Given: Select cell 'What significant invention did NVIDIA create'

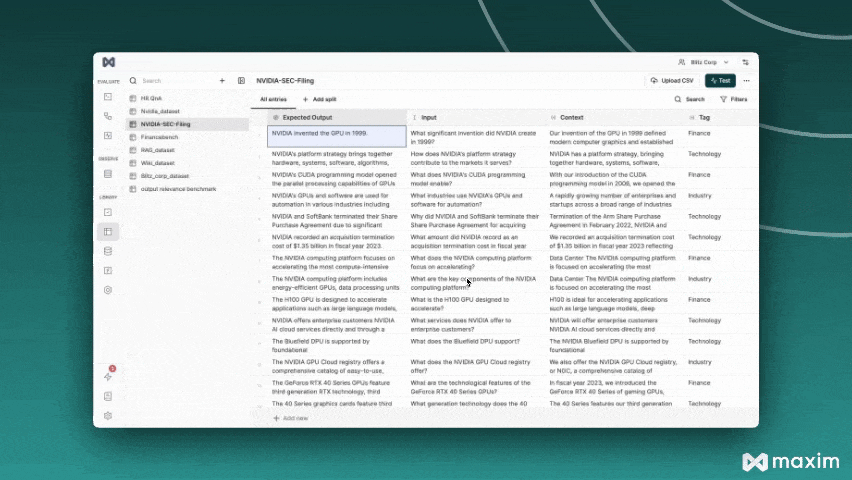Looking at the screenshot, I should coord(475,137).
